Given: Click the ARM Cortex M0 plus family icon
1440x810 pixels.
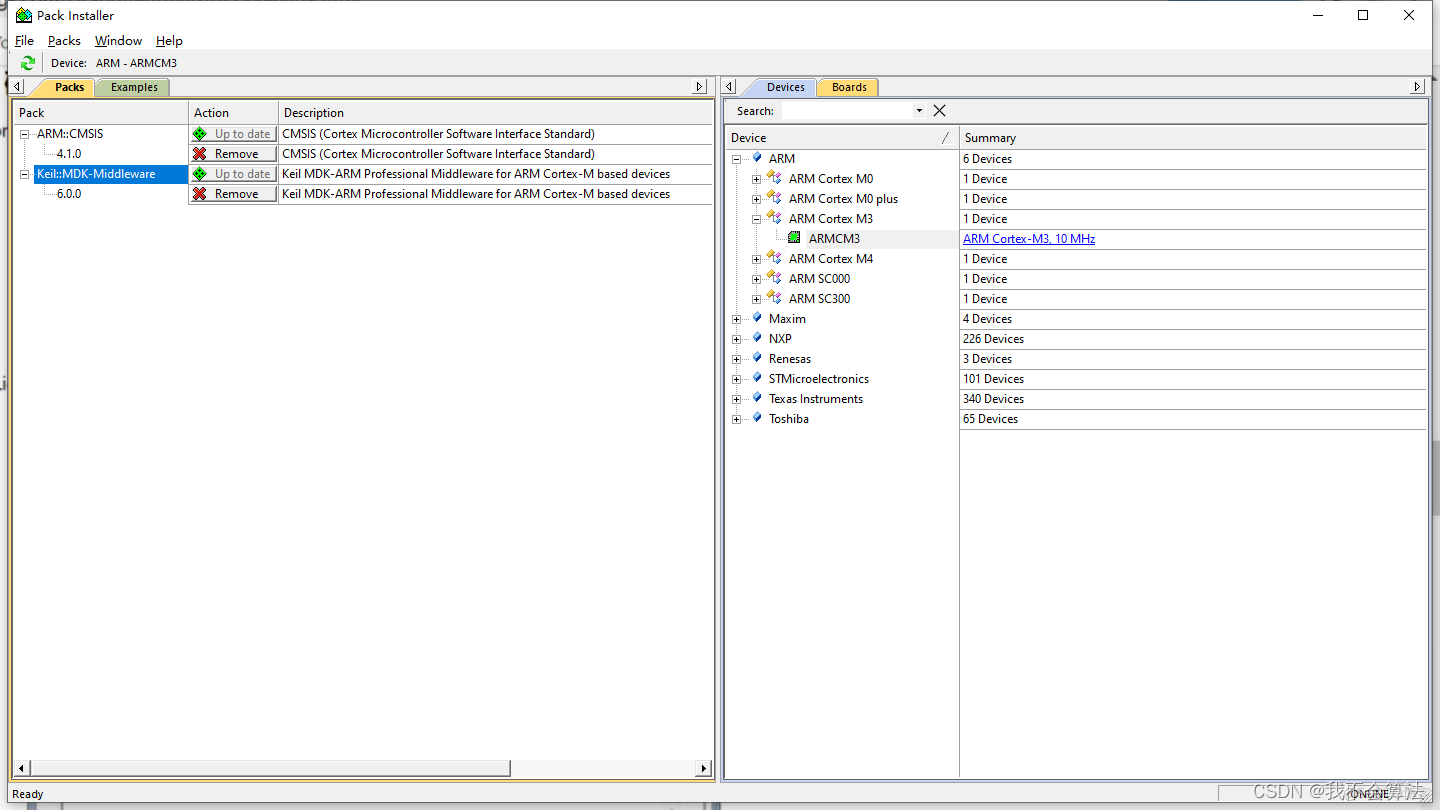Looking at the screenshot, I should (774, 198).
